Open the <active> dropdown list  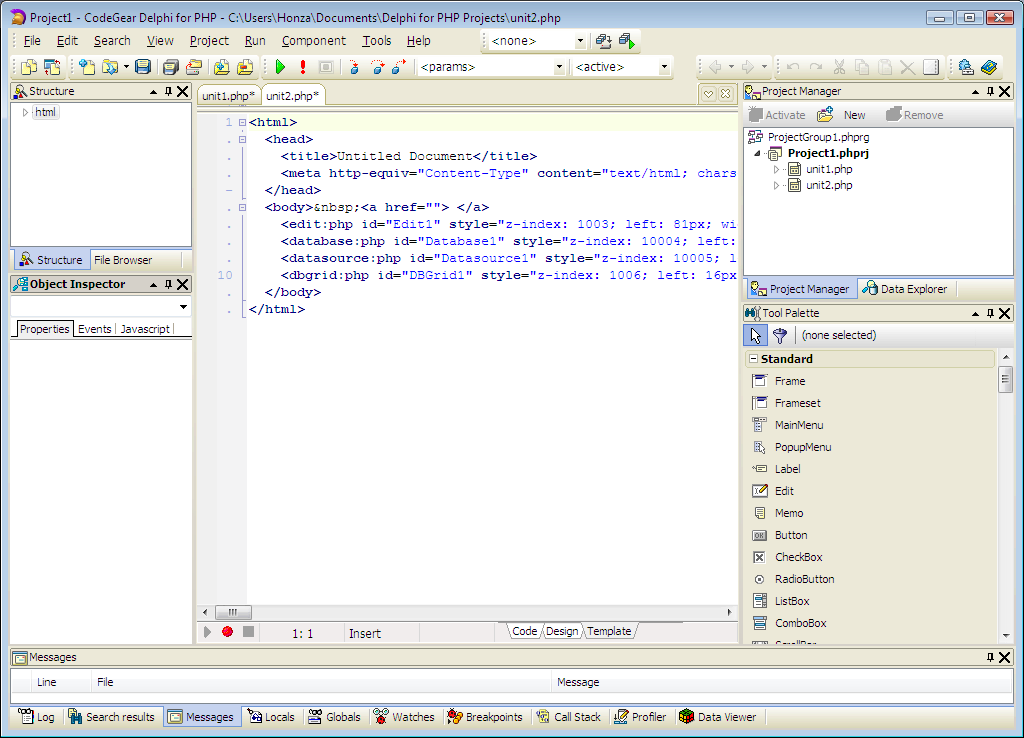point(664,67)
